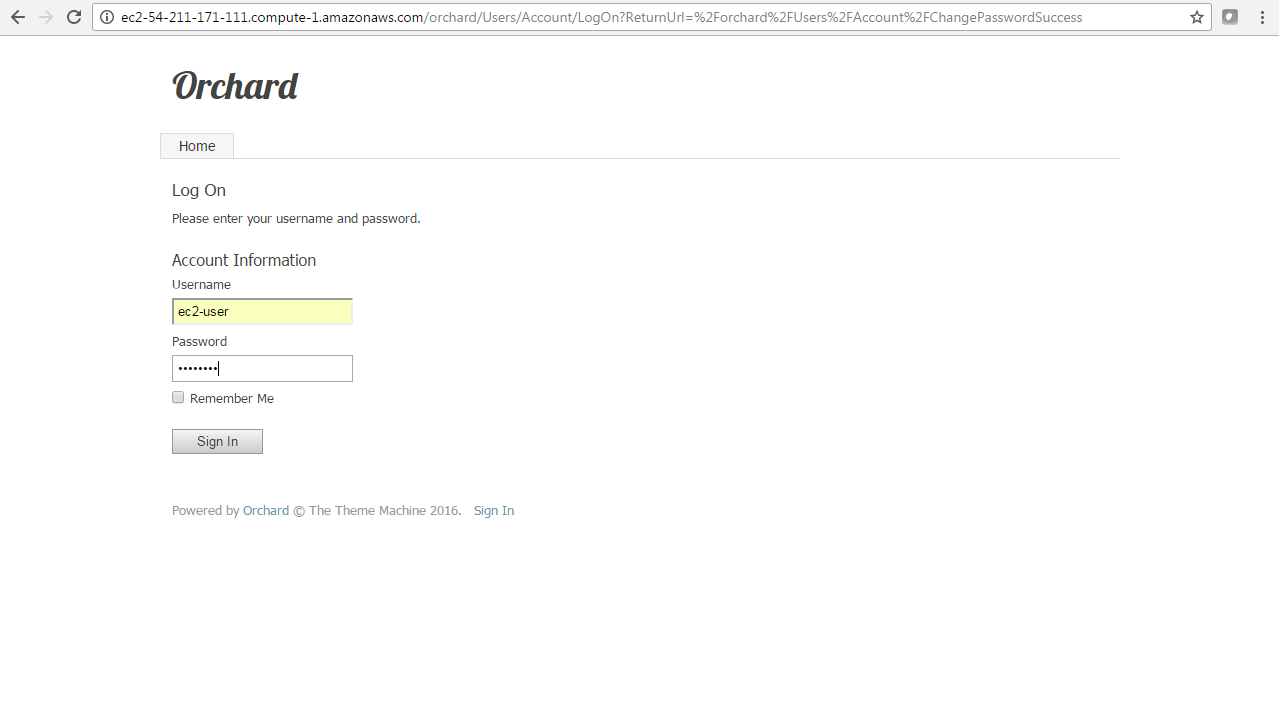This screenshot has height=728, width=1279.
Task: Open site information via the circled-i icon
Action: (106, 17)
